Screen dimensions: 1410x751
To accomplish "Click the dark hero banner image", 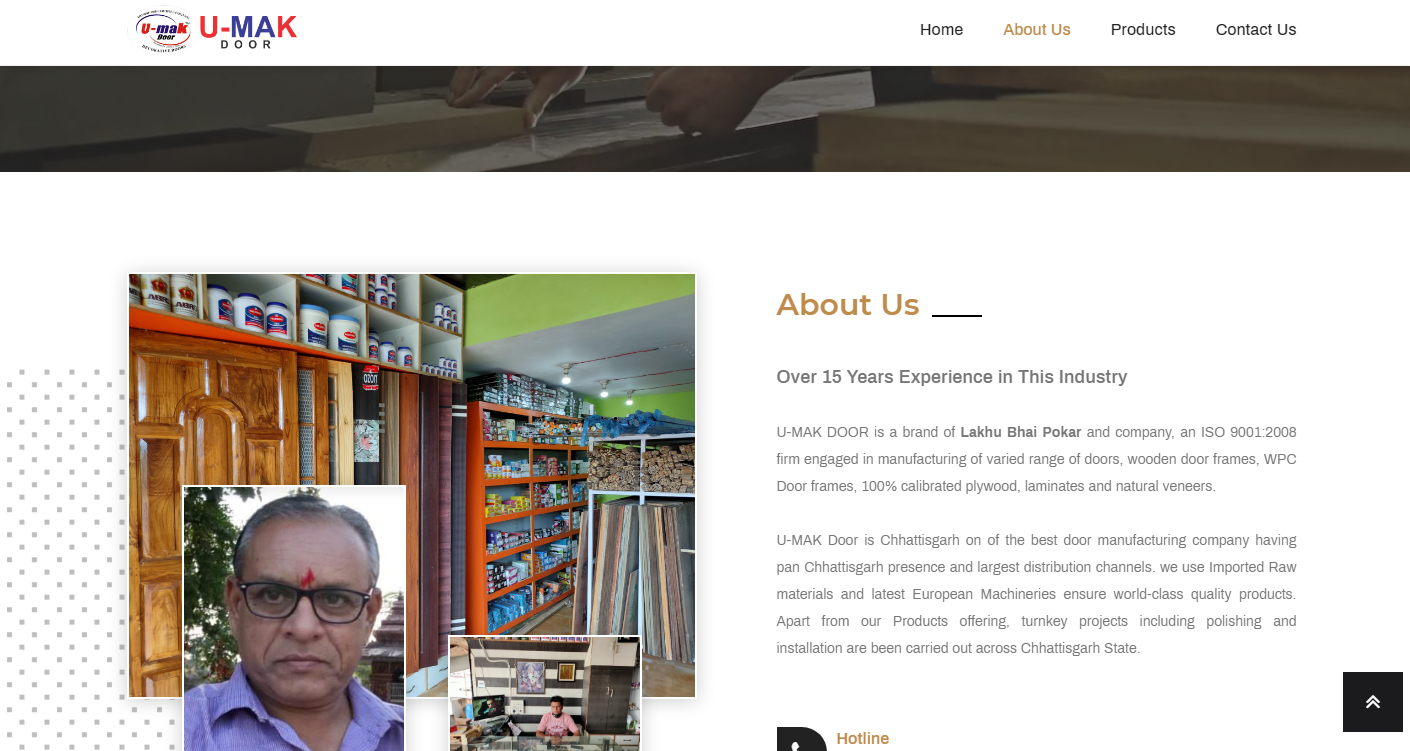I will tap(705, 119).
